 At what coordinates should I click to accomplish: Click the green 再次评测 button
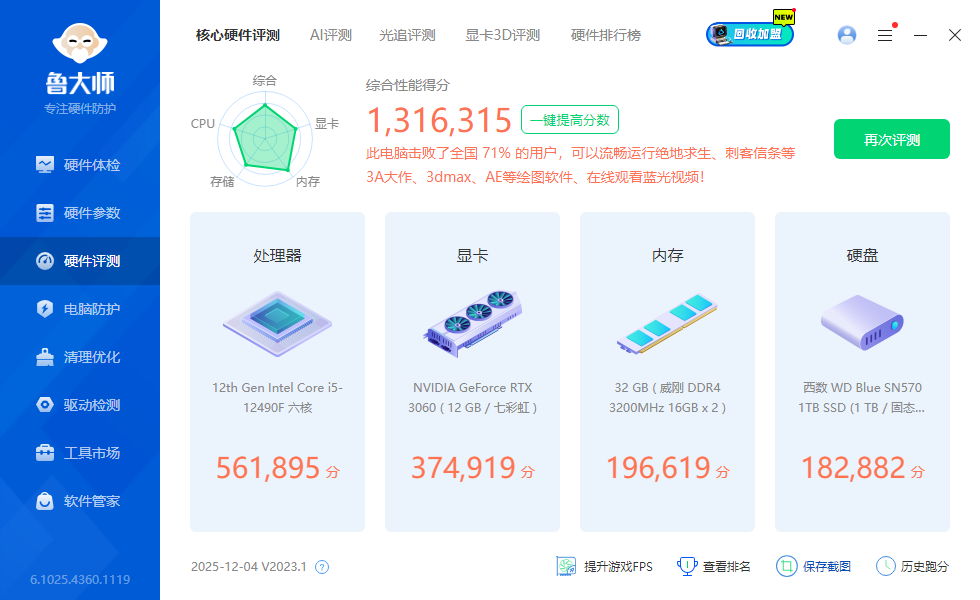[x=892, y=140]
